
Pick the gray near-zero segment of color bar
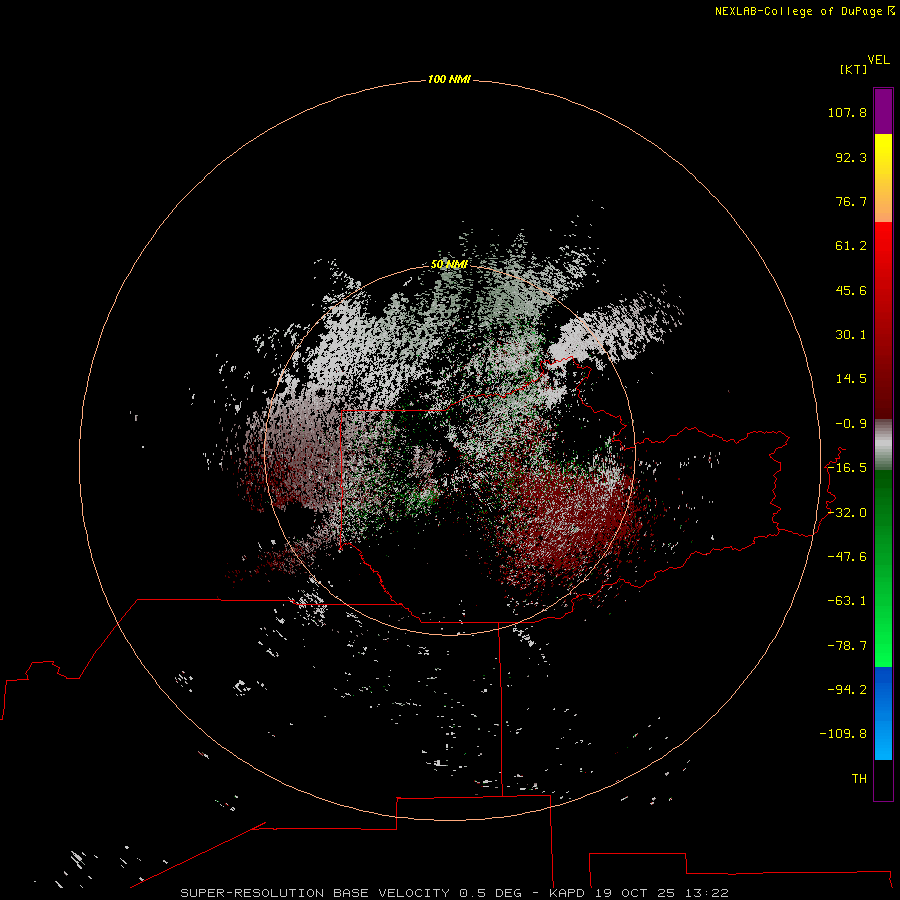(883, 445)
